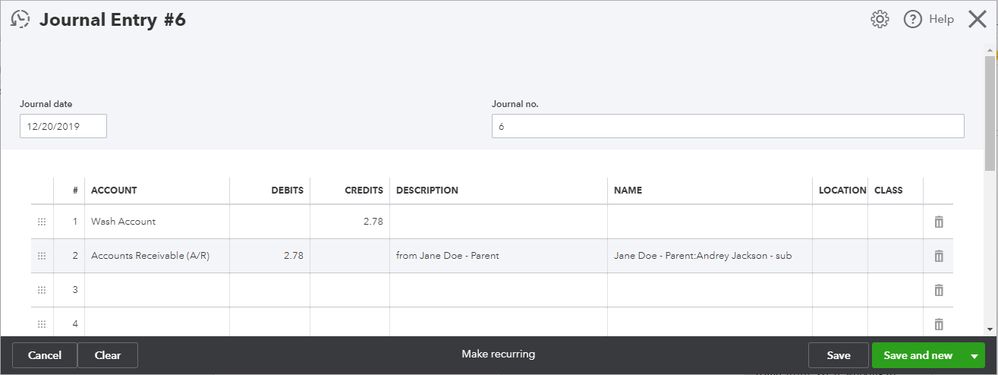Click the location cell in row 2

(x=840, y=256)
